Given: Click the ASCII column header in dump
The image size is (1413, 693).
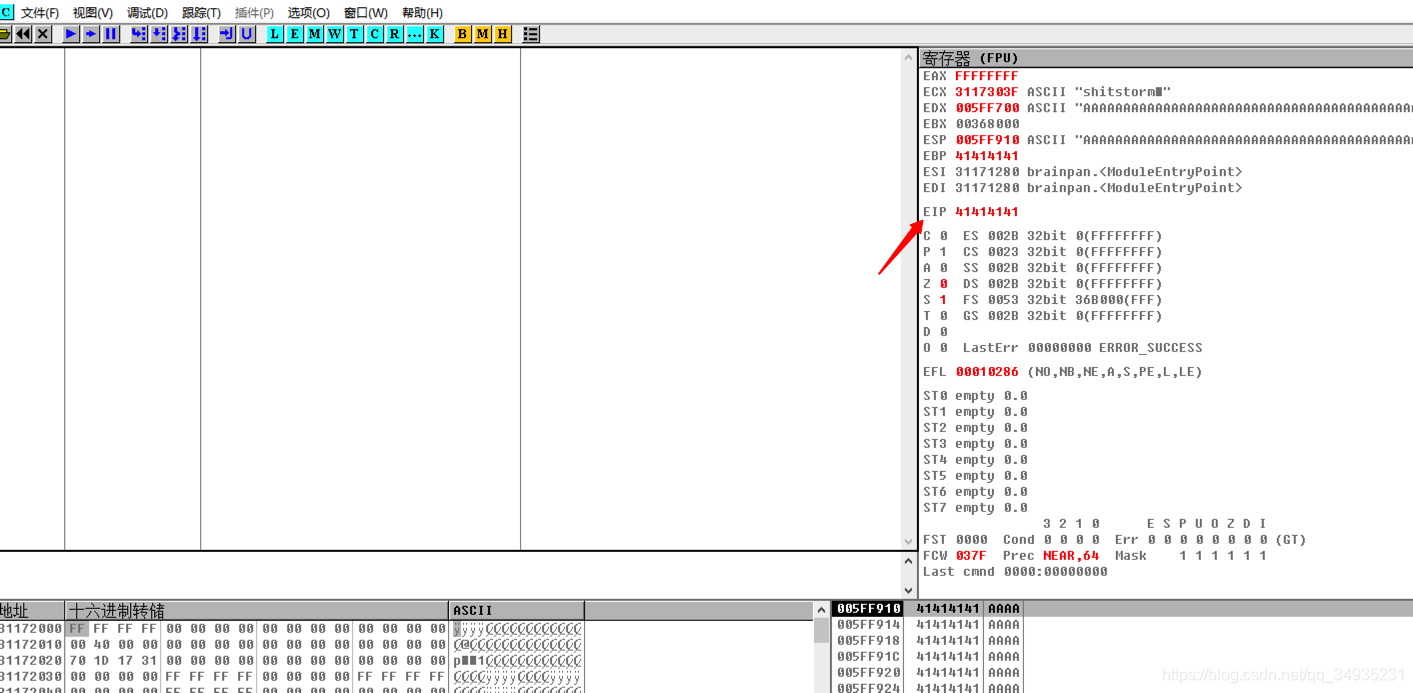Looking at the screenshot, I should pyautogui.click(x=516, y=610).
